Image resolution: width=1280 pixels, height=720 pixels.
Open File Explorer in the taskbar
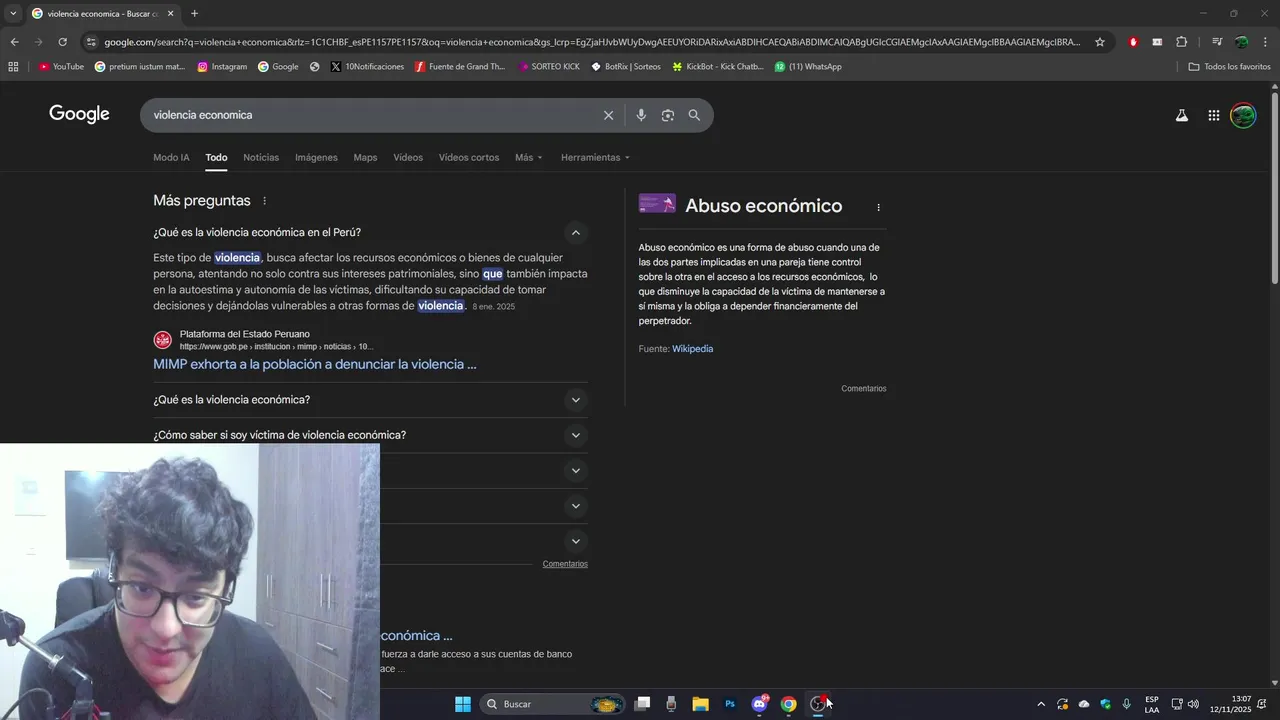(700, 704)
